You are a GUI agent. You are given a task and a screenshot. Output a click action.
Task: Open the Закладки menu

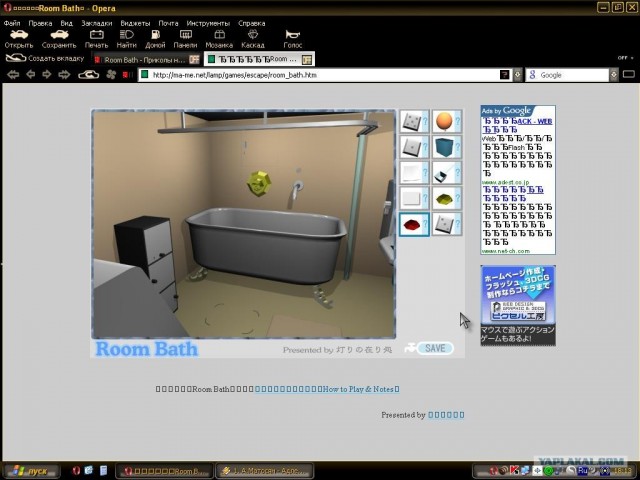click(x=97, y=23)
